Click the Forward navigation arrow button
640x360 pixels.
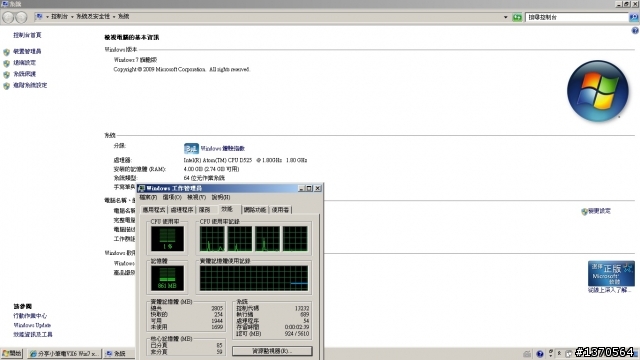click(21, 17)
